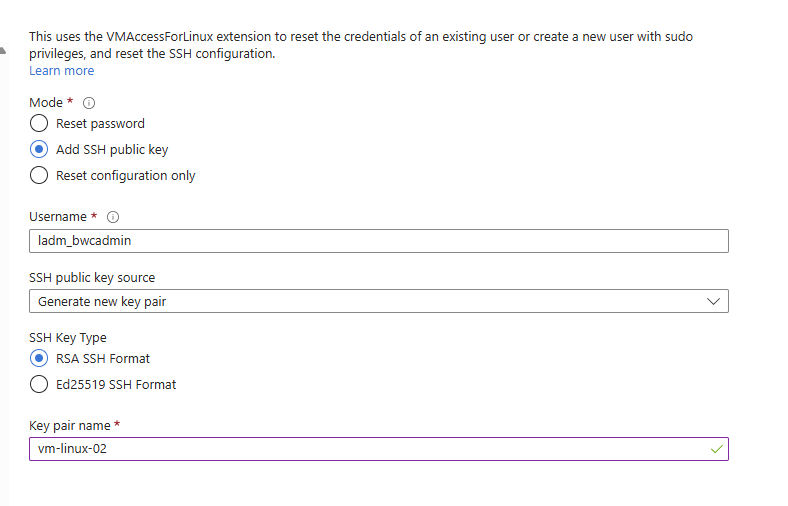
Task: Click the SSH Key Type heading
Action: (68, 338)
